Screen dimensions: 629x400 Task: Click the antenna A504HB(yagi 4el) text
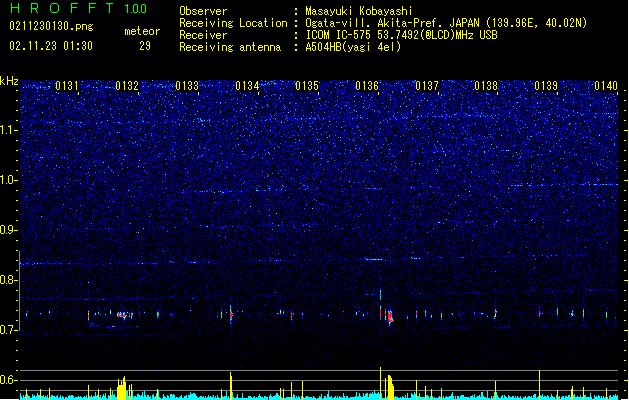click(353, 47)
